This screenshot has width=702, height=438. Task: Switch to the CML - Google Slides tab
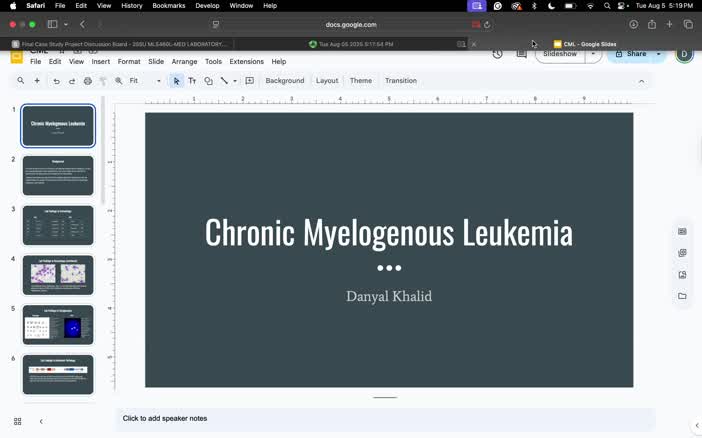coord(585,44)
